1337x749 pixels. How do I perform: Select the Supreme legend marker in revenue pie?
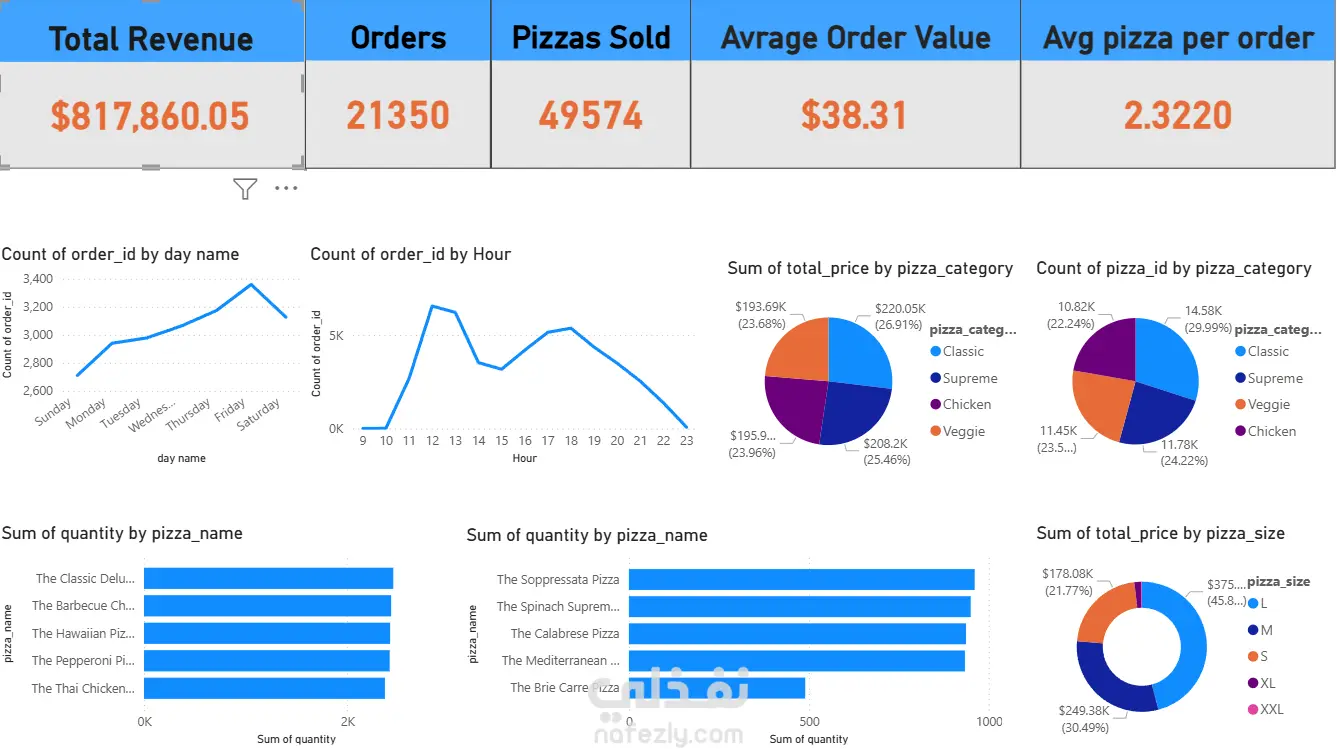coord(935,378)
